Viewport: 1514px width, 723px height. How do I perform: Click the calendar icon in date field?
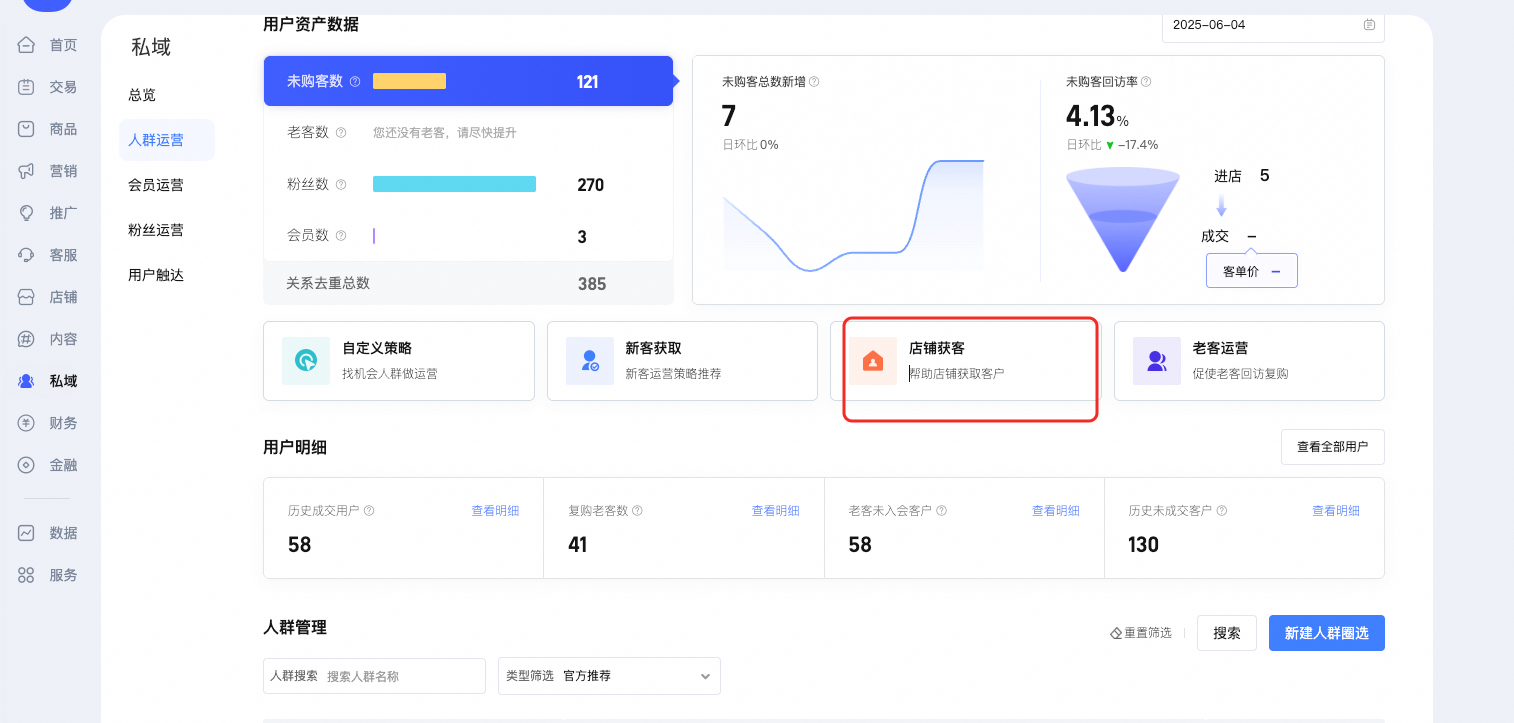point(1369,25)
